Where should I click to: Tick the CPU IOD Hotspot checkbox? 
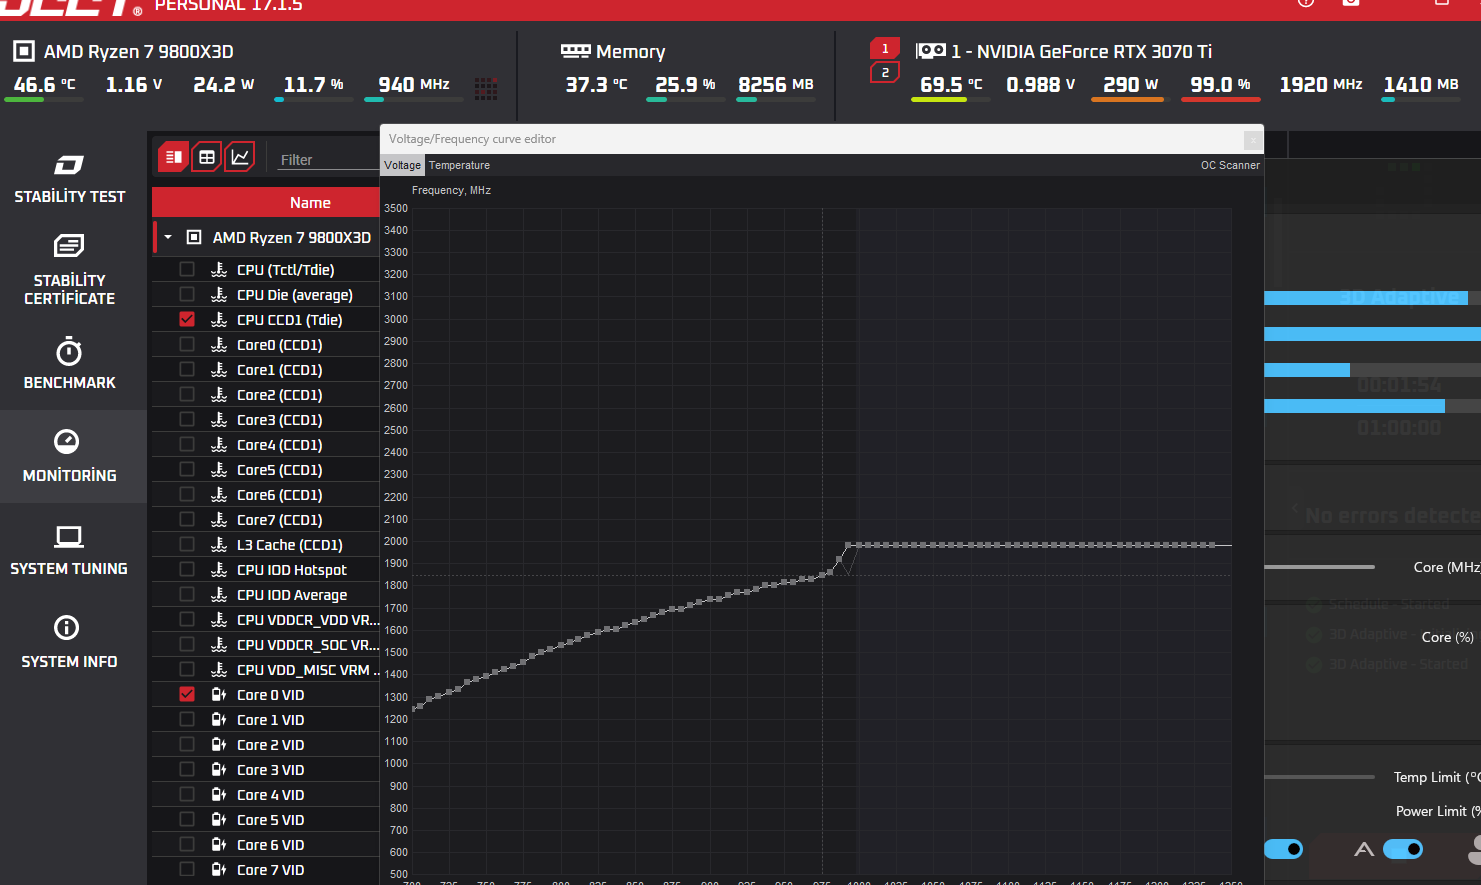point(187,569)
